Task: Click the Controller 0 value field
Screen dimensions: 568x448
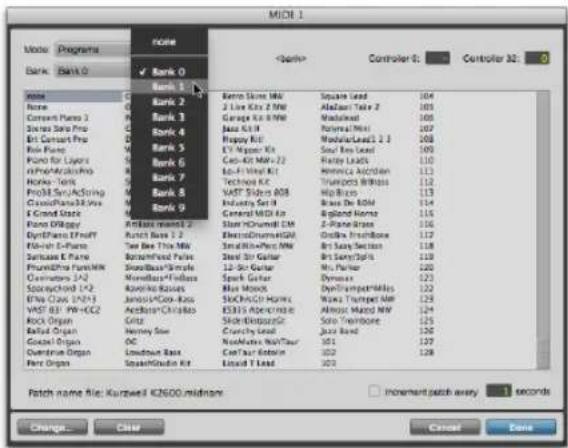Action: [438, 58]
